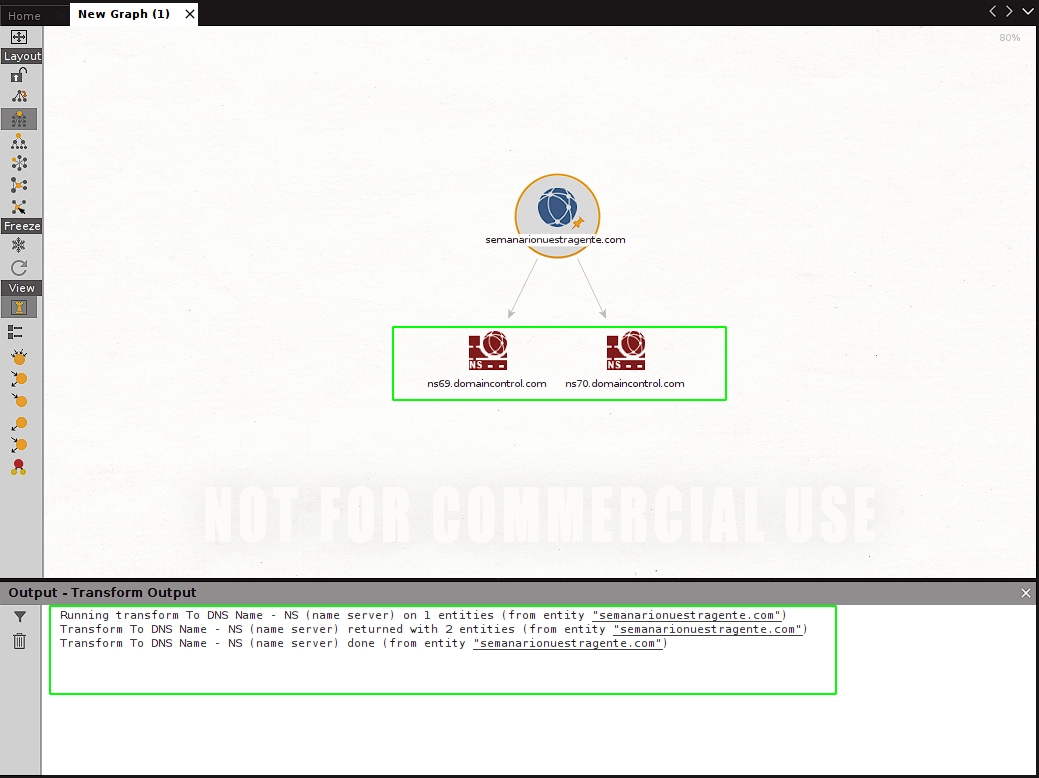The height and width of the screenshot is (778, 1039).
Task: Toggle the chess rook normal view button
Action: click(x=19, y=307)
